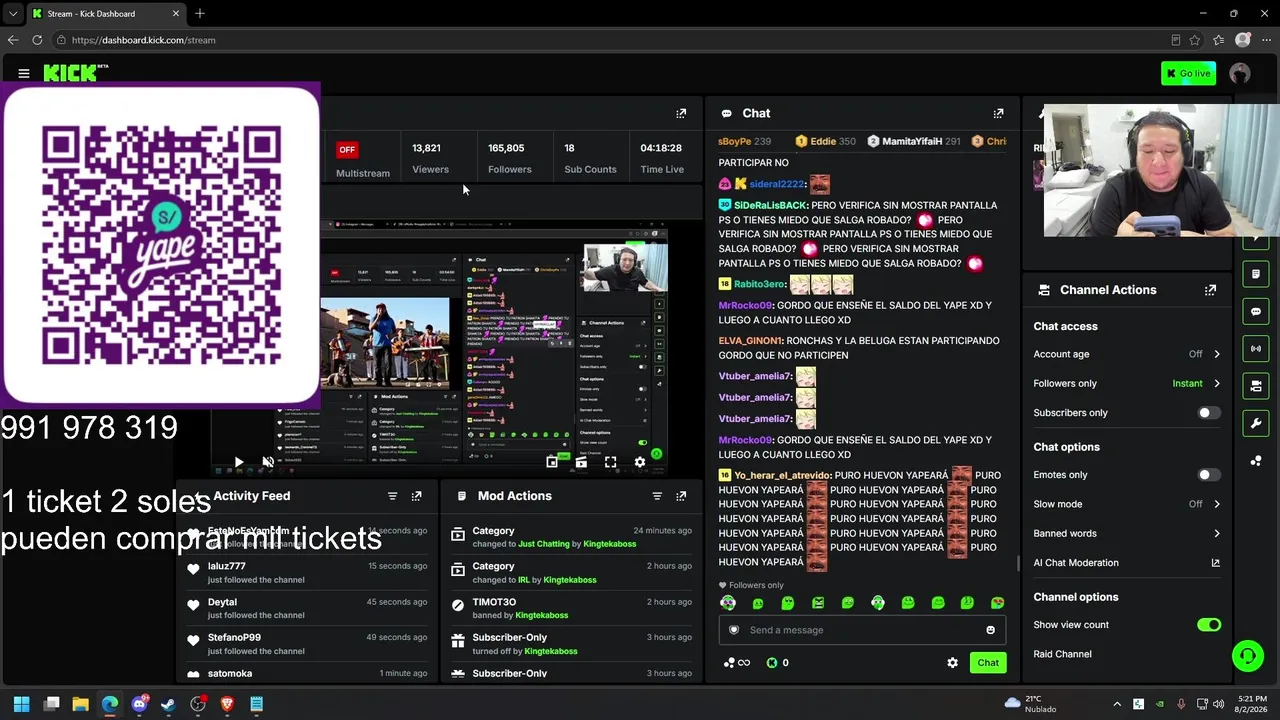Screen dimensions: 1280x720
Task: Click the Send a message field
Action: 862,630
